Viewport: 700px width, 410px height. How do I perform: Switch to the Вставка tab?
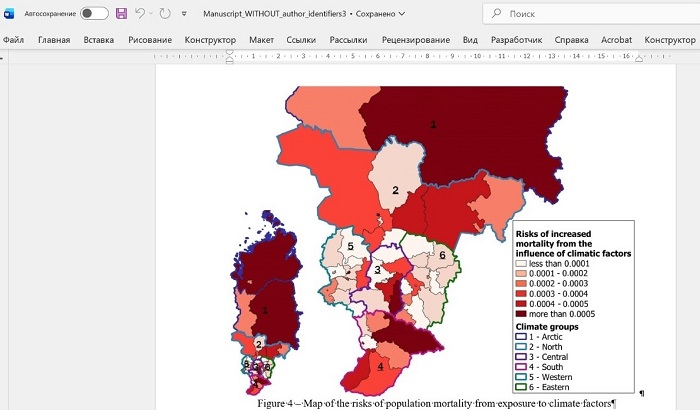tap(98, 40)
